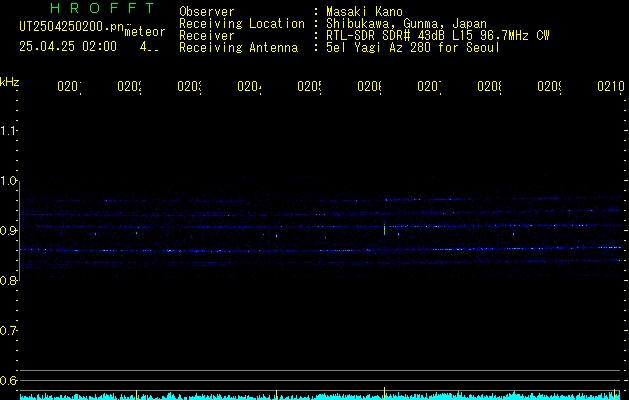Select the filename UT2504250200.pn text
Viewport: 629px width, 400px height.
click(72, 27)
